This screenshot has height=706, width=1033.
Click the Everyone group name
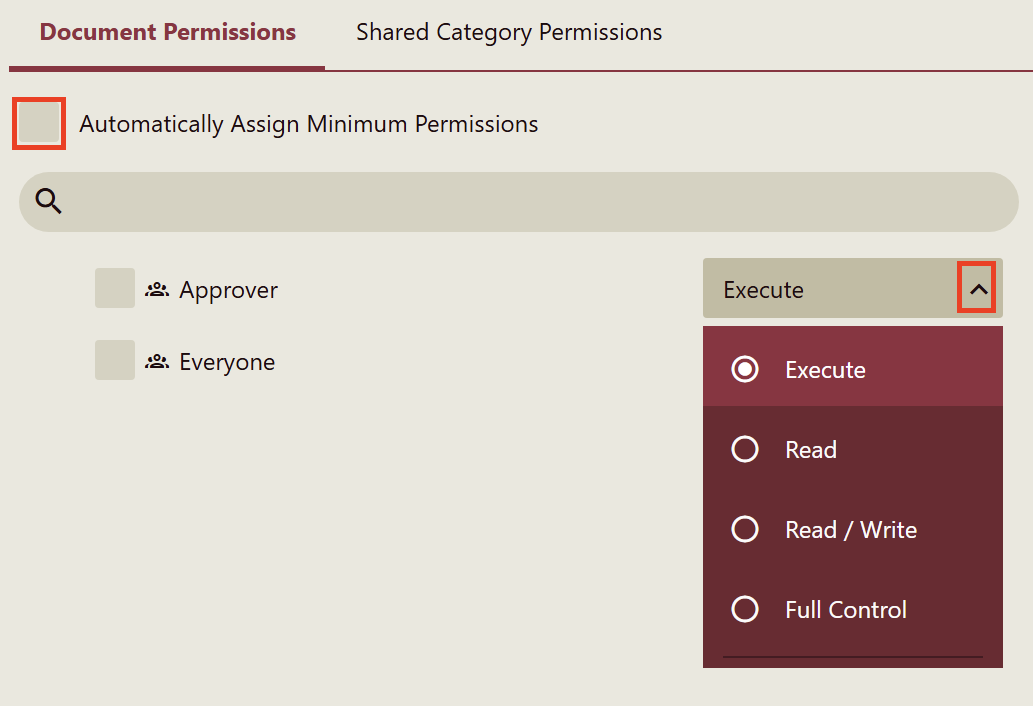(x=227, y=362)
